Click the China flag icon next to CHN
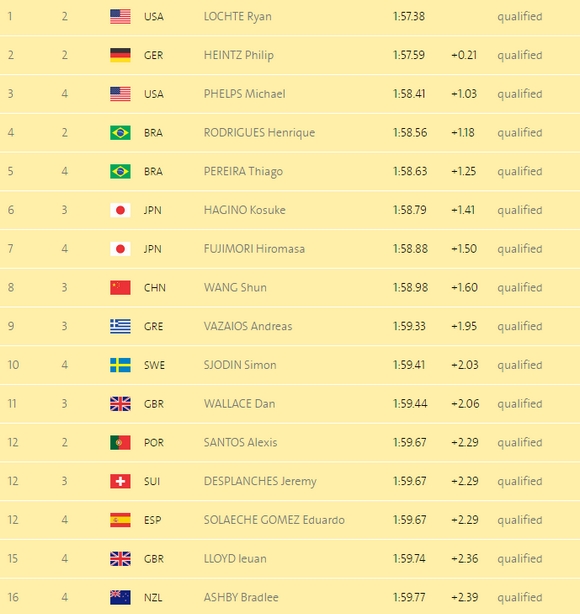Viewport: 580px width, 614px height. pos(120,287)
